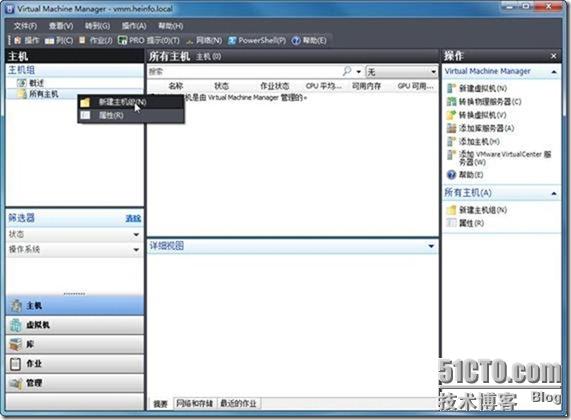Sort by the 名称 column header
The height and width of the screenshot is (420, 571).
tap(176, 86)
